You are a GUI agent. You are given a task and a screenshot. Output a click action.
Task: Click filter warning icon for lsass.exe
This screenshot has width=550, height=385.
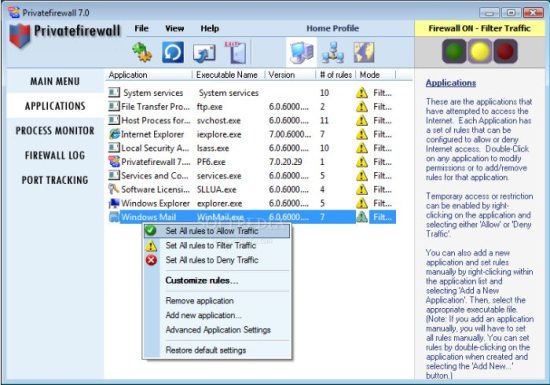[x=362, y=148]
